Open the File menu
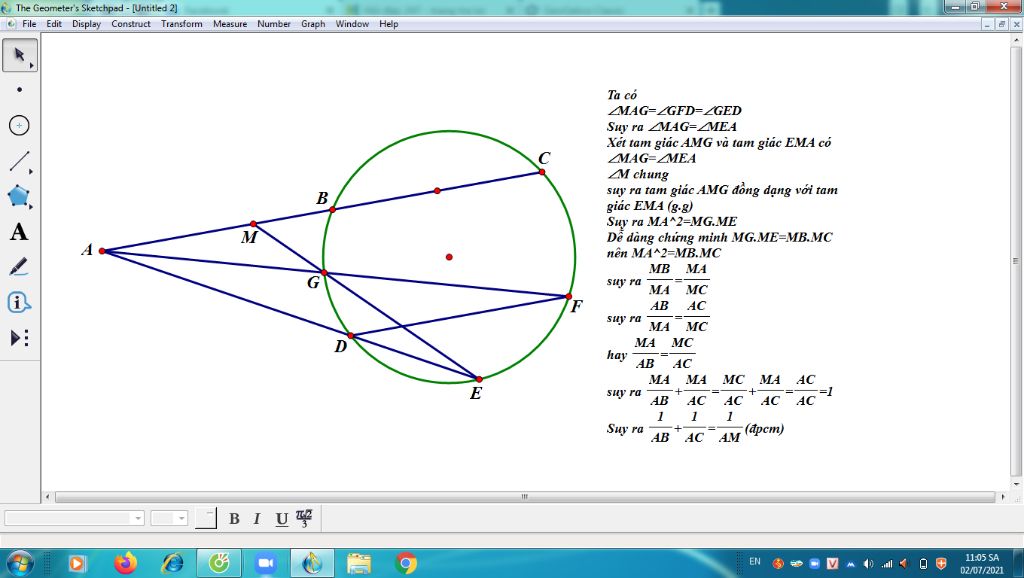Screen dimensions: 1024x578 pyautogui.click(x=29, y=24)
